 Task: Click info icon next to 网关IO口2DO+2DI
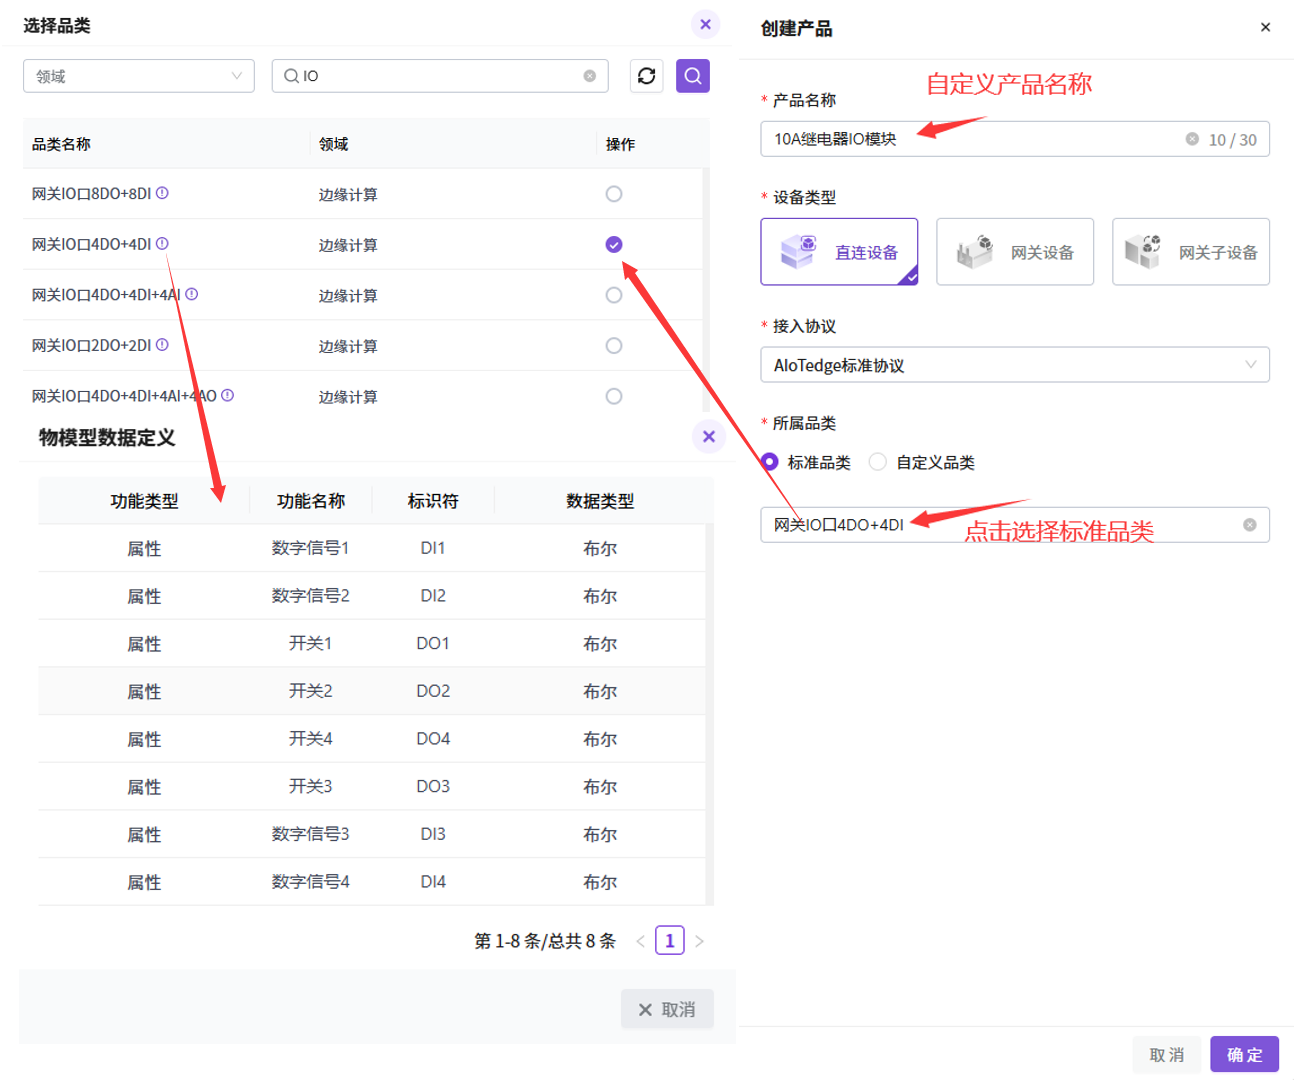(162, 345)
